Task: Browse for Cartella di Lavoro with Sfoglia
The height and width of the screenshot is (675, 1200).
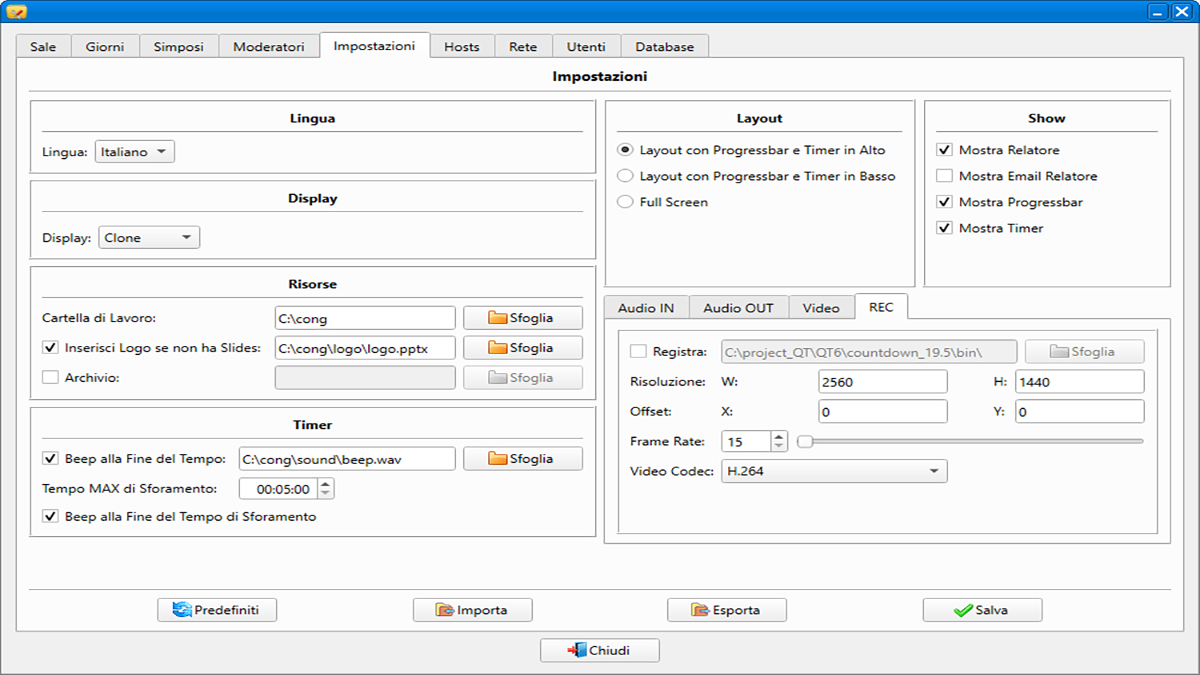Action: (x=523, y=318)
